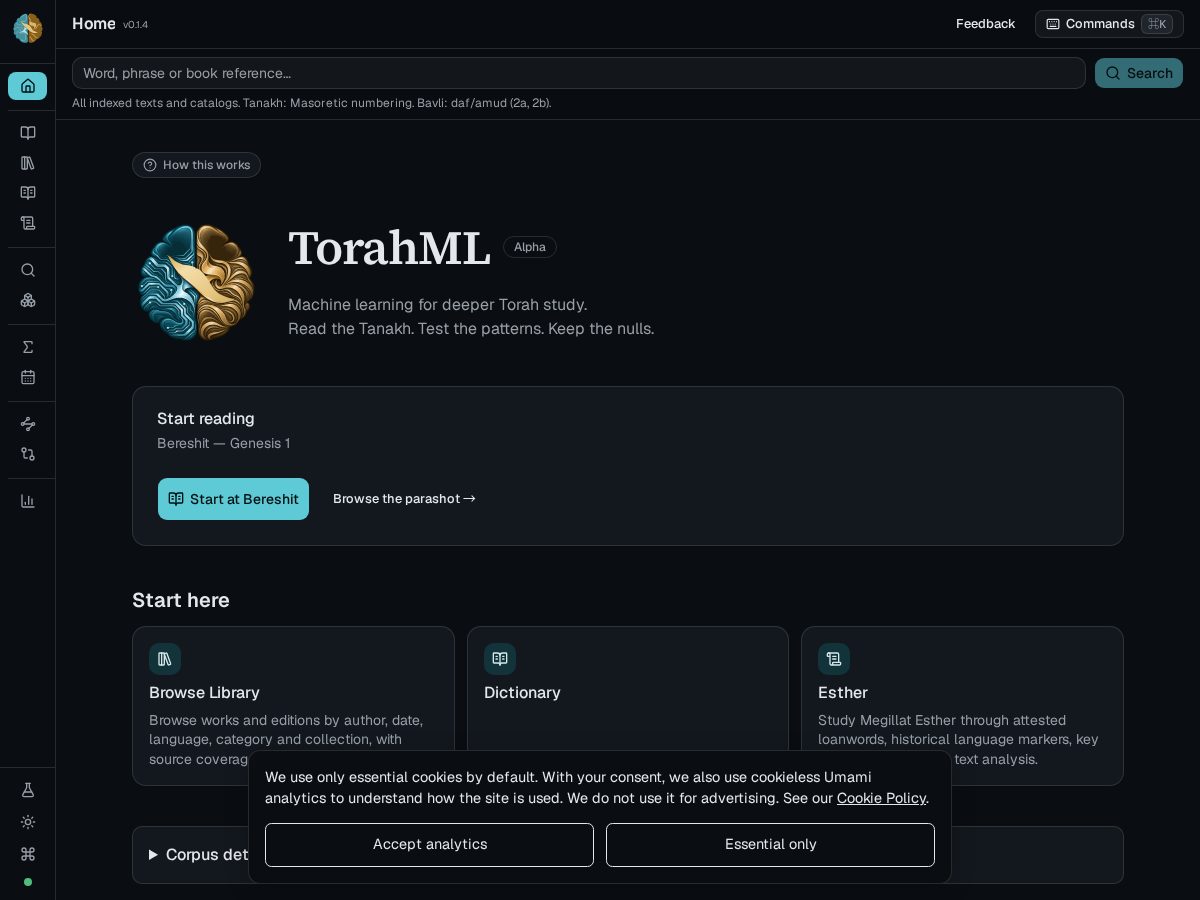Open the dictionary icon in sidebar
1200x900 pixels.
(x=28, y=193)
